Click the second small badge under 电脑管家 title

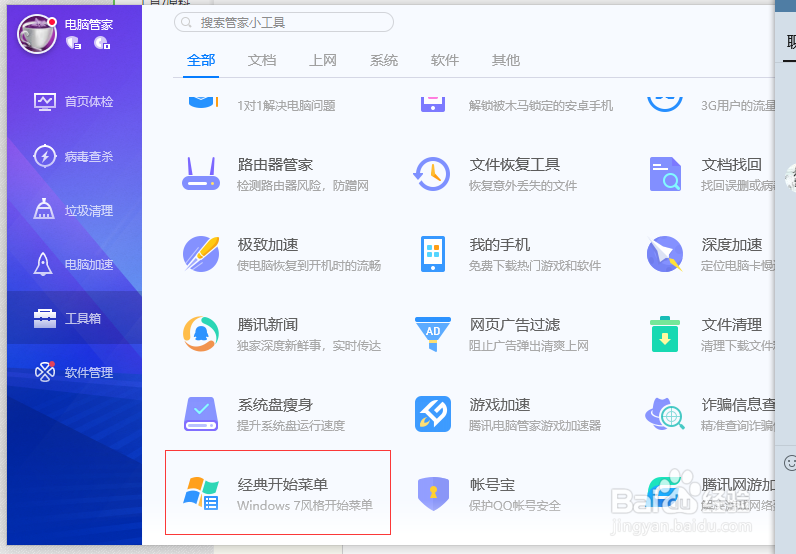coord(102,43)
